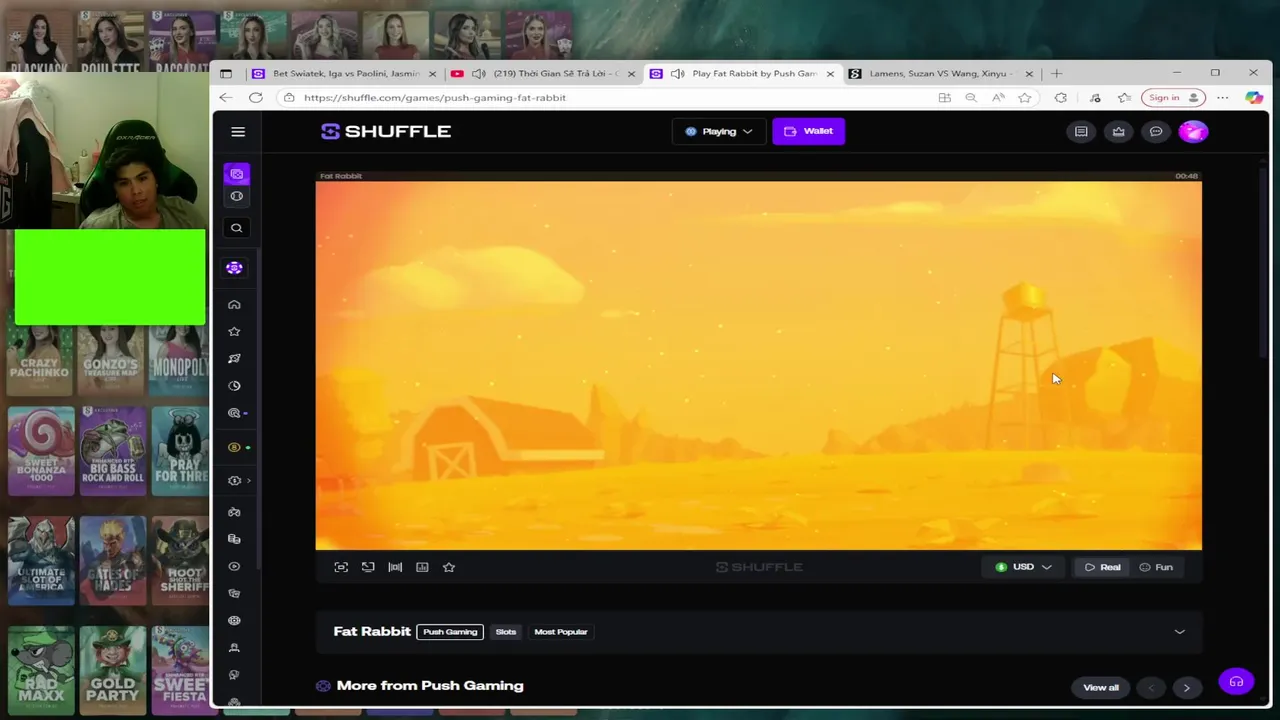Switch to Fun play mode
The image size is (1280, 720).
(x=1156, y=567)
